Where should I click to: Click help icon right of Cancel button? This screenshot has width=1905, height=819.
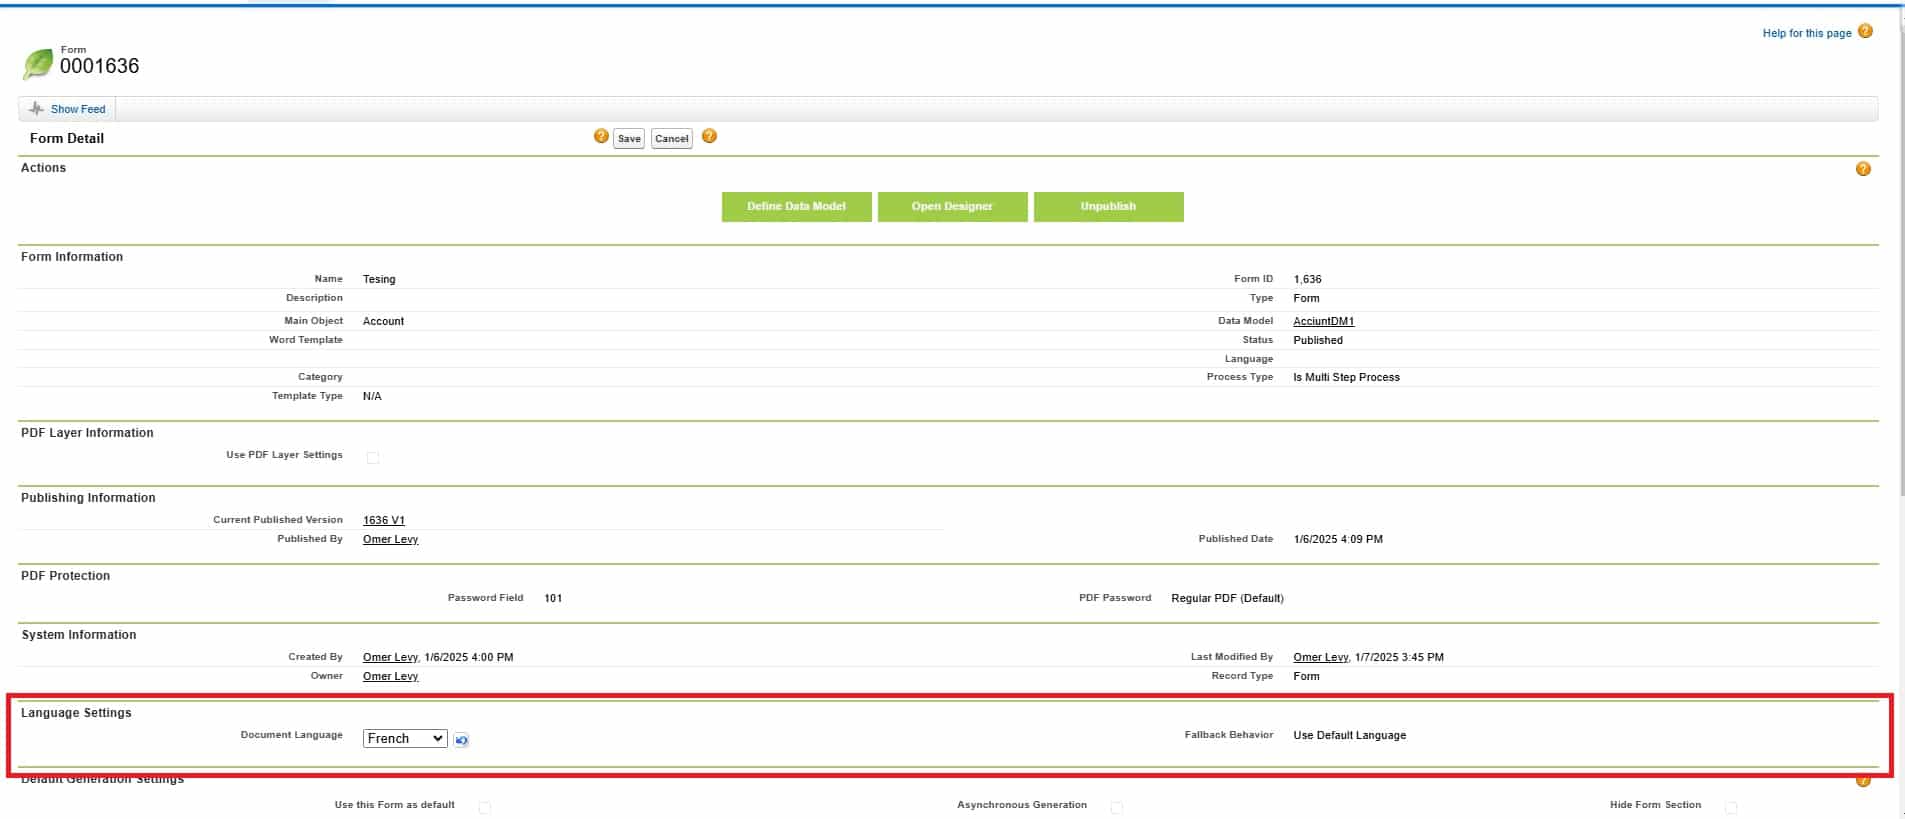point(709,136)
